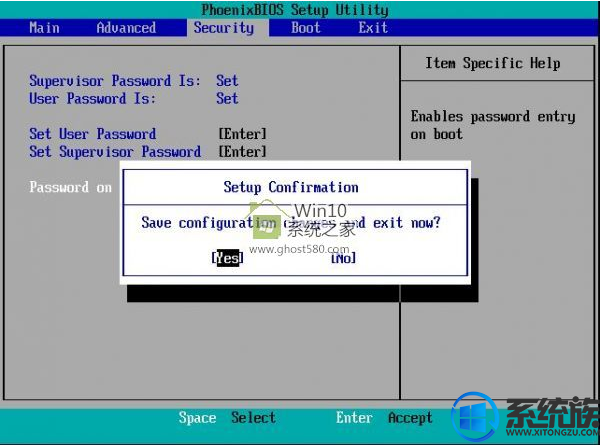Select Set Supervisor Password entry
This screenshot has height=445, width=600.
(x=115, y=152)
